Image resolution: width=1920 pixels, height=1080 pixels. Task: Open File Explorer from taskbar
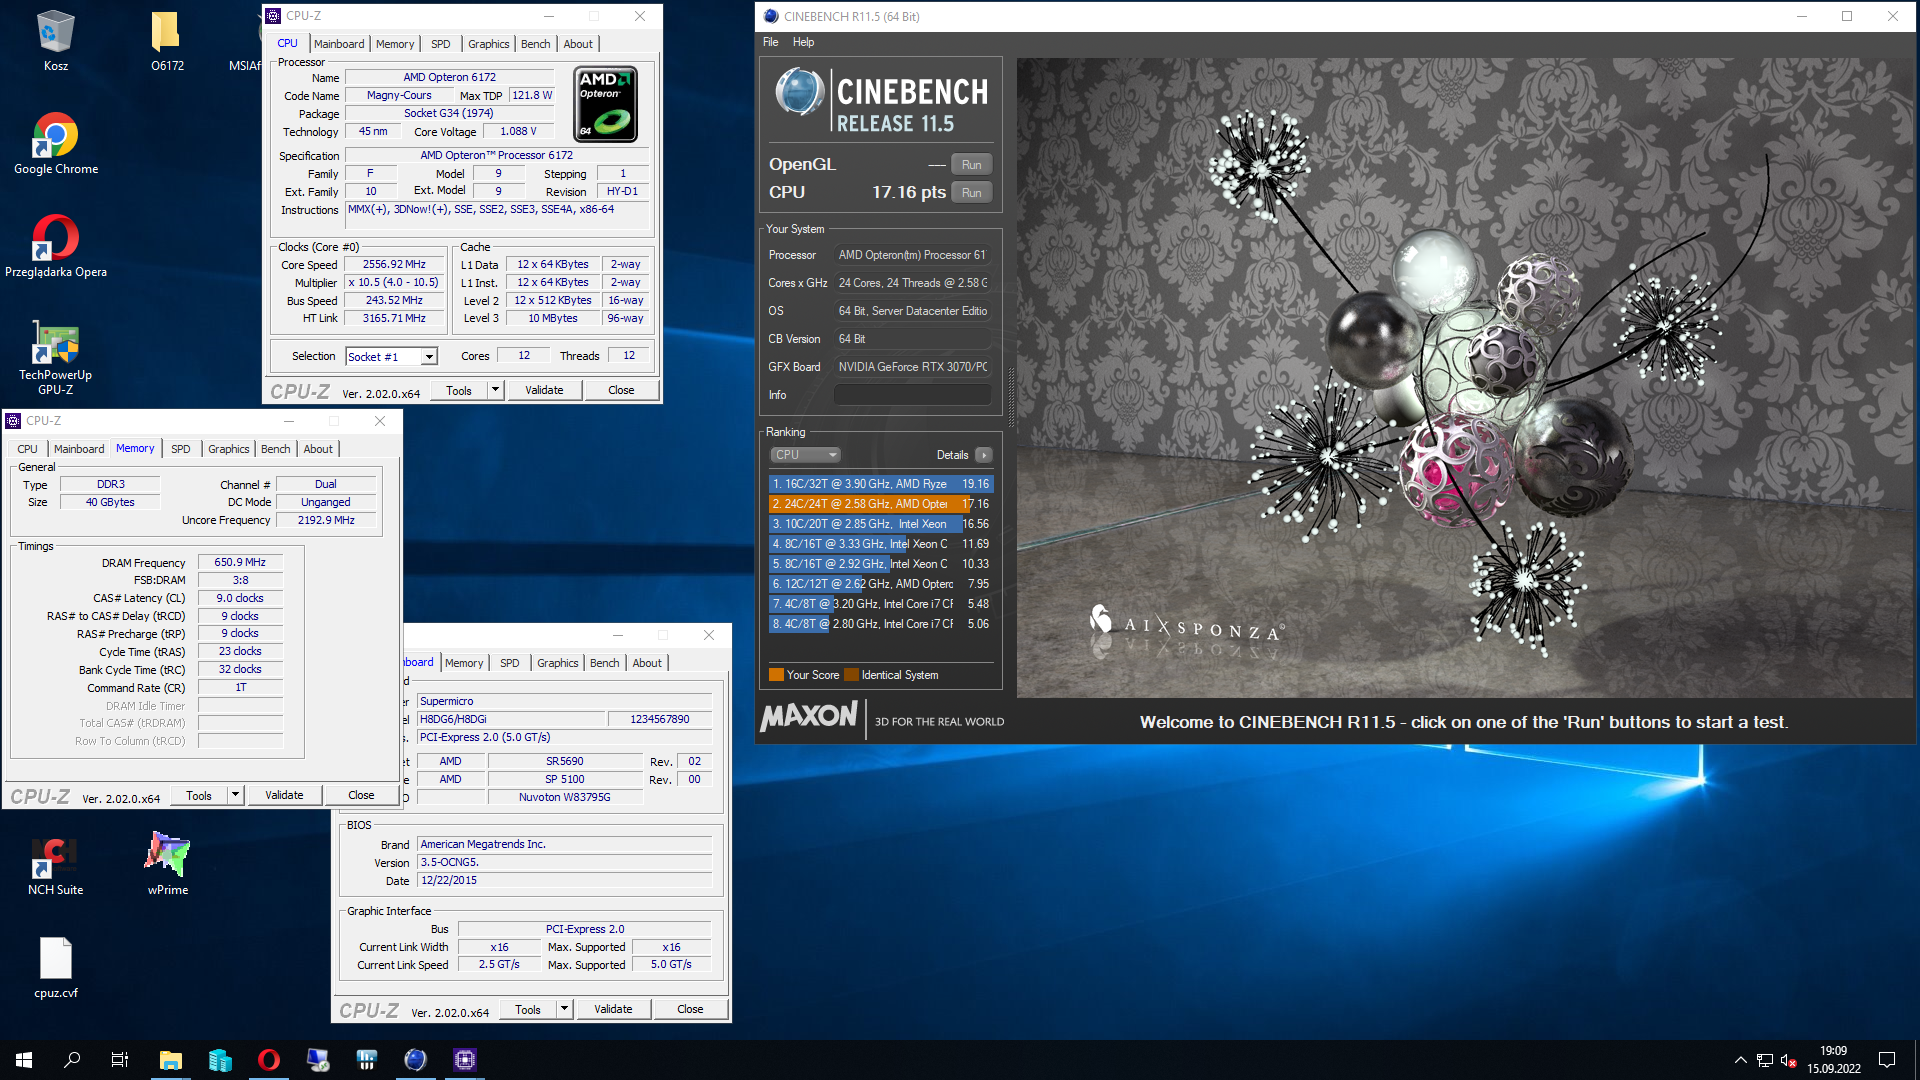click(171, 1060)
